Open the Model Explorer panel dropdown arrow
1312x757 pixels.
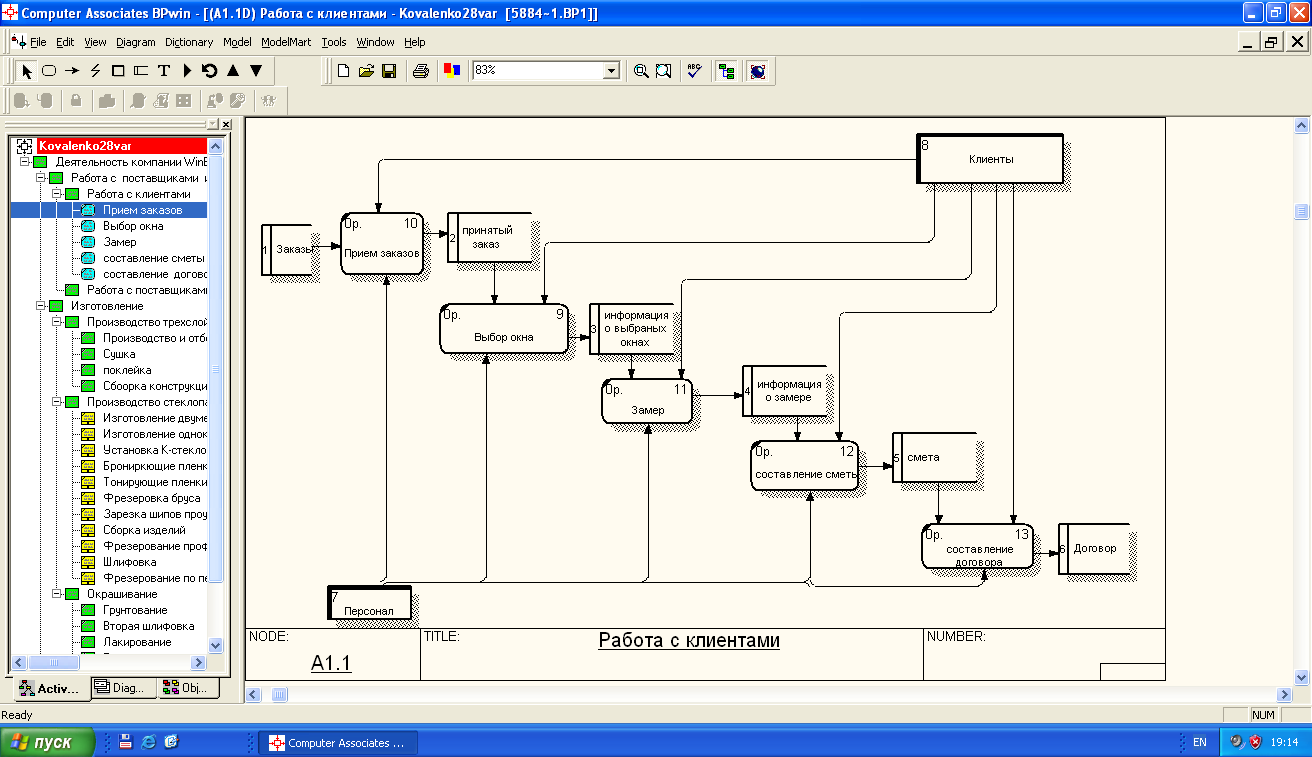(x=213, y=124)
